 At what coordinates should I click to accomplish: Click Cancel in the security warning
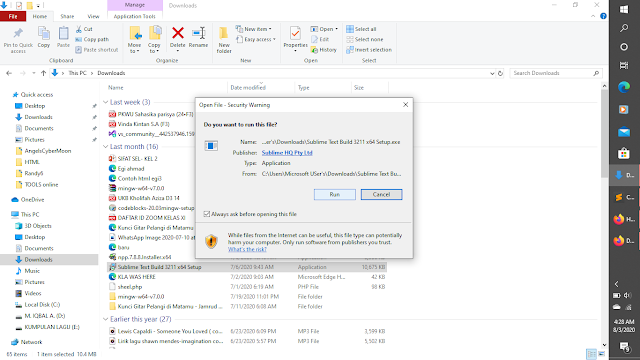click(x=381, y=194)
